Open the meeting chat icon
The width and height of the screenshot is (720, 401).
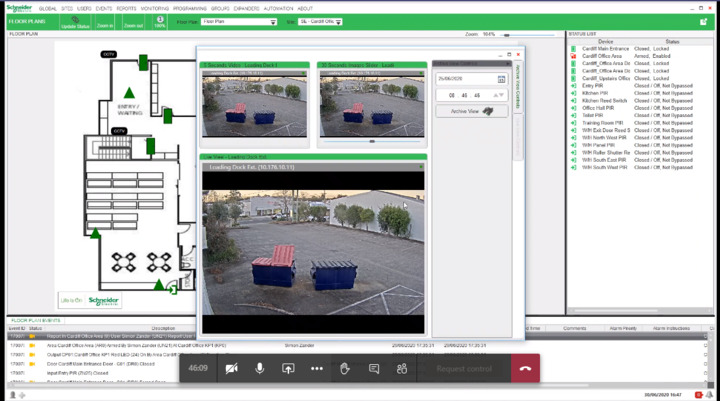point(374,368)
